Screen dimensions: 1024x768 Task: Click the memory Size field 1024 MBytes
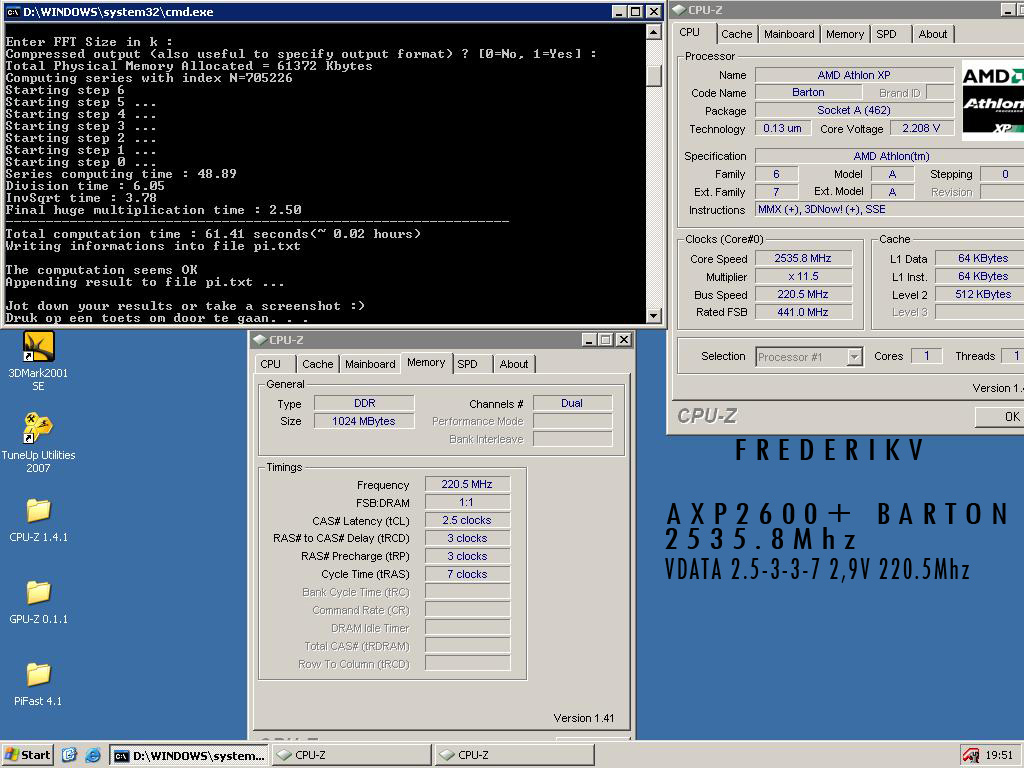(364, 421)
